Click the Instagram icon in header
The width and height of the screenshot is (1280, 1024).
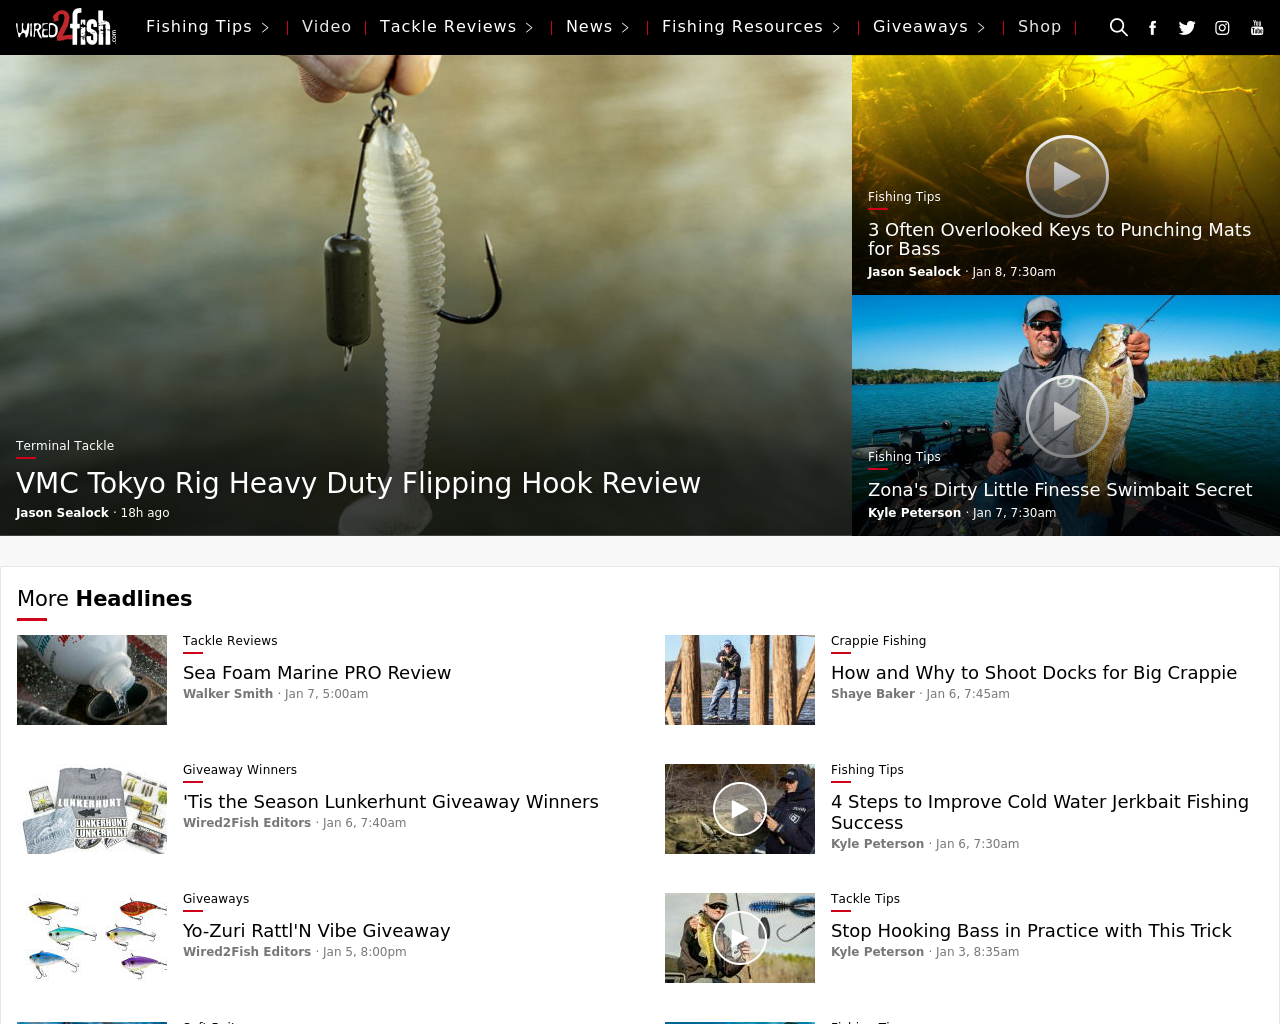pos(1222,28)
